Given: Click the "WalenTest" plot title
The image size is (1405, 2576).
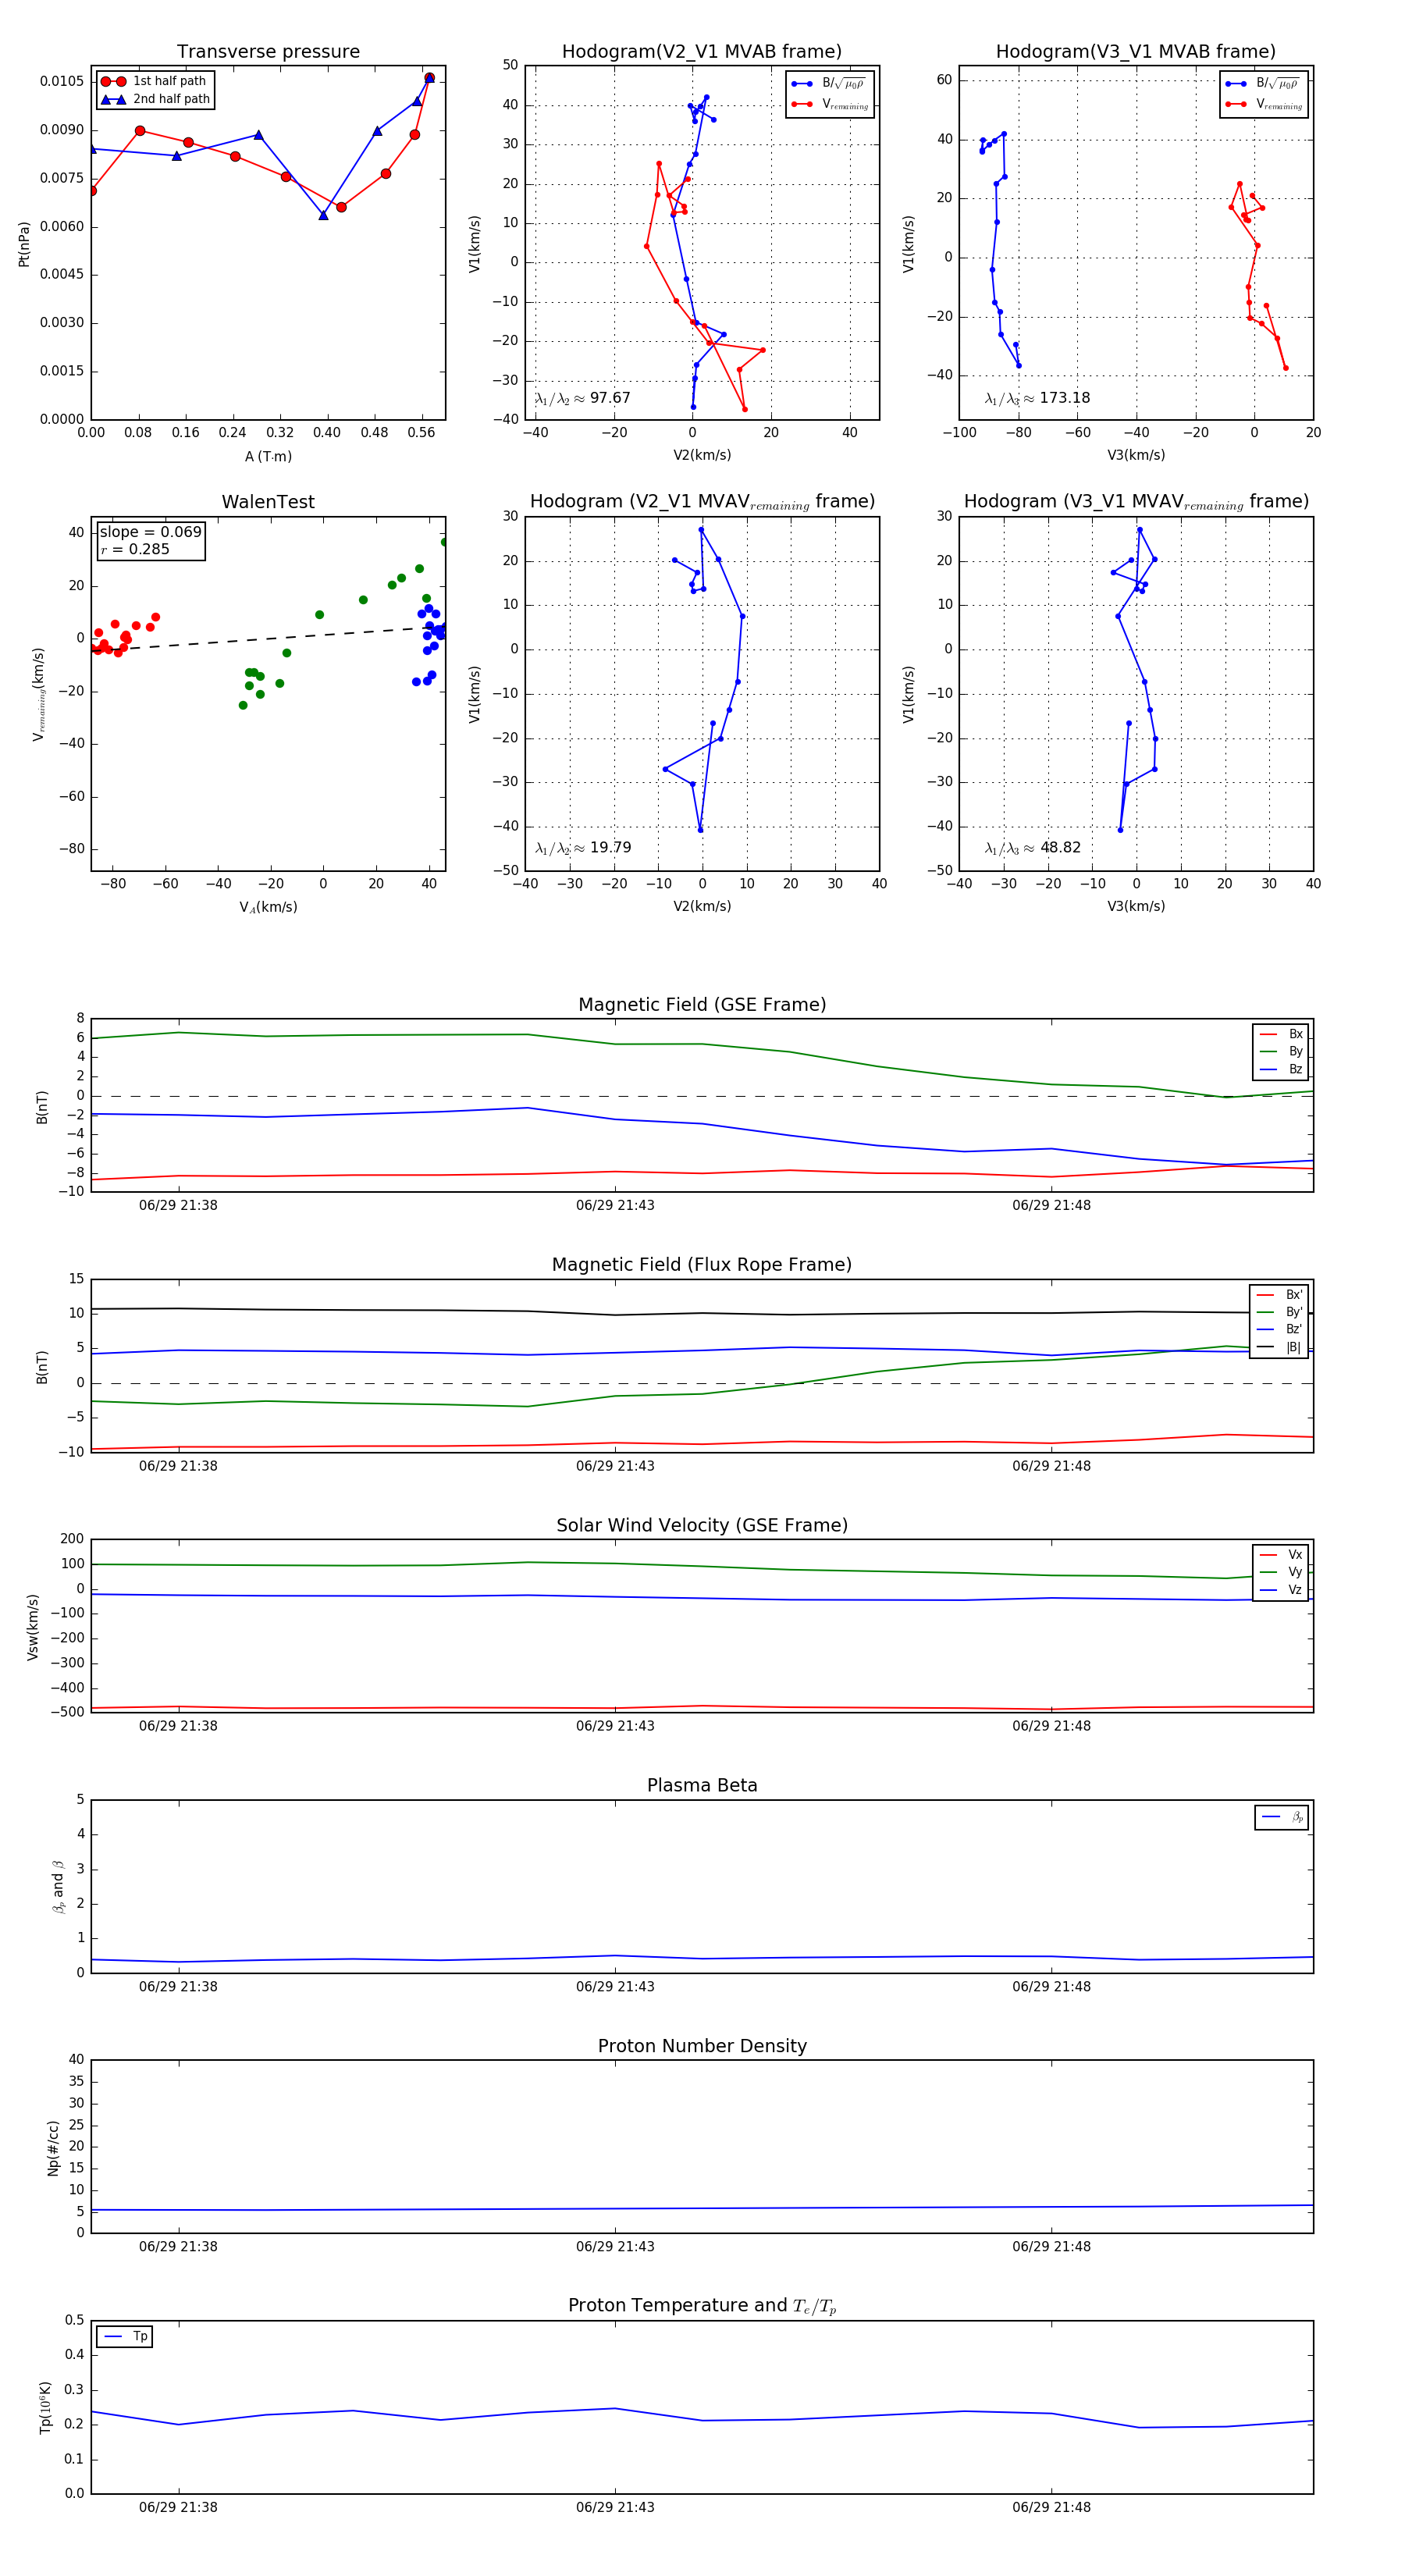Looking at the screenshot, I should [x=268, y=502].
